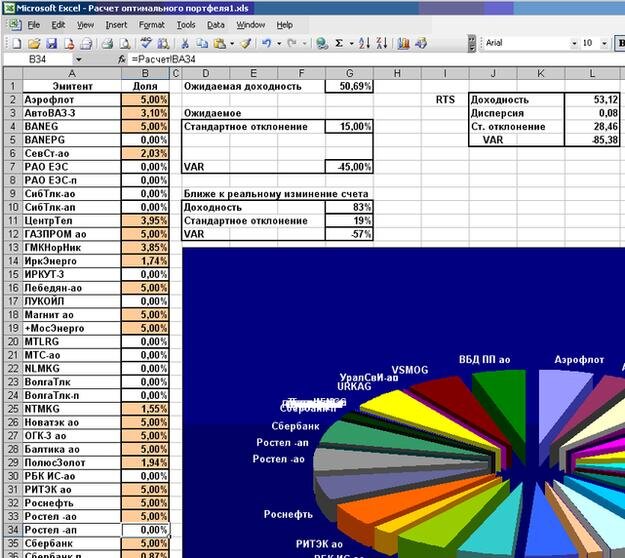Click the AutoSum sigma icon

coord(339,43)
